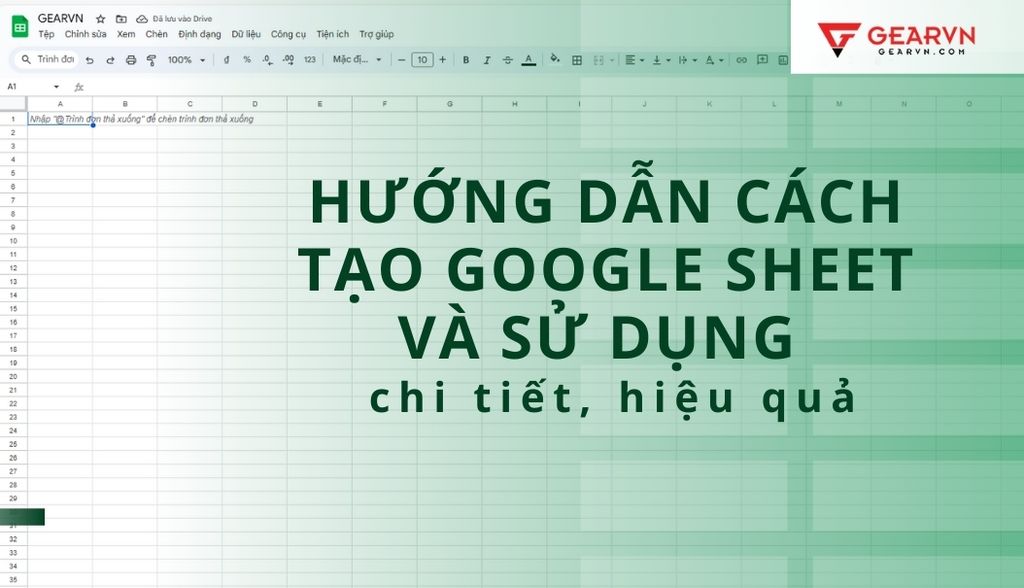Click the undo icon
The image size is (1024, 588).
(x=90, y=60)
